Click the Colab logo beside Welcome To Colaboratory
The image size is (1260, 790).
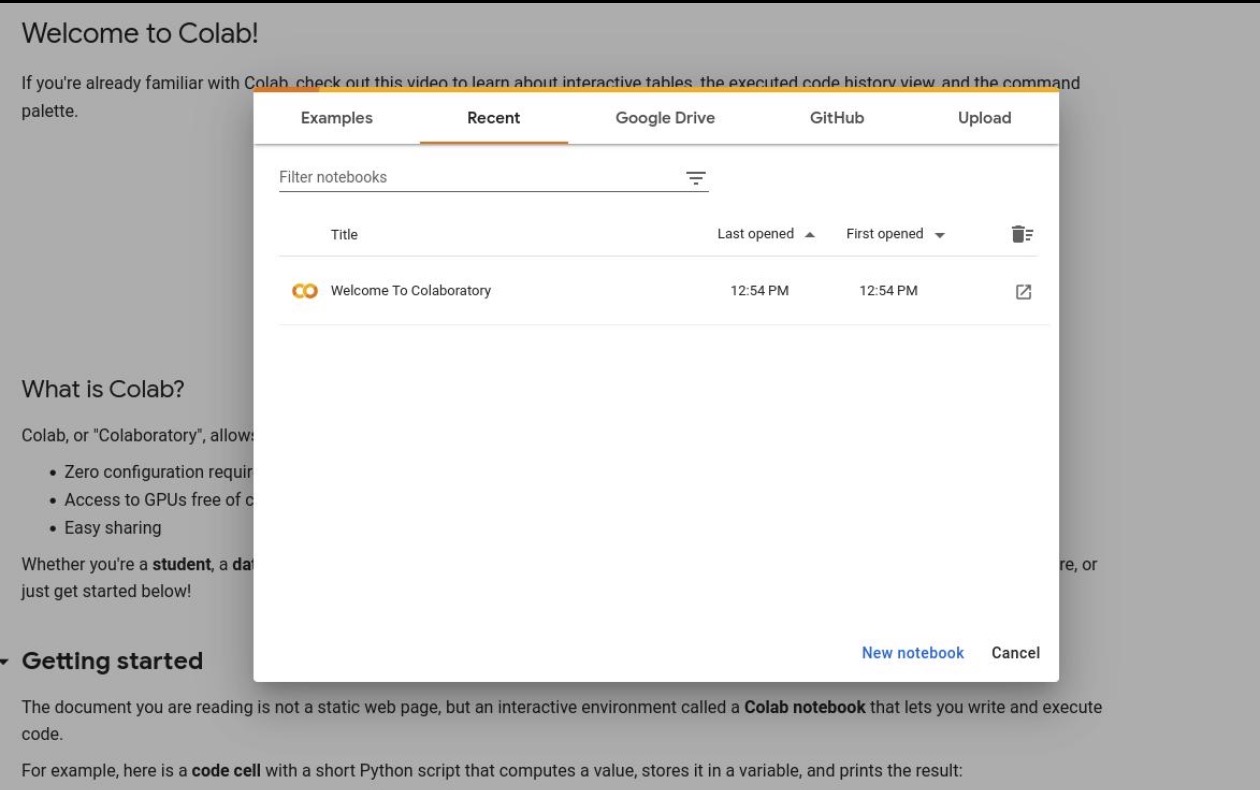[x=304, y=291]
